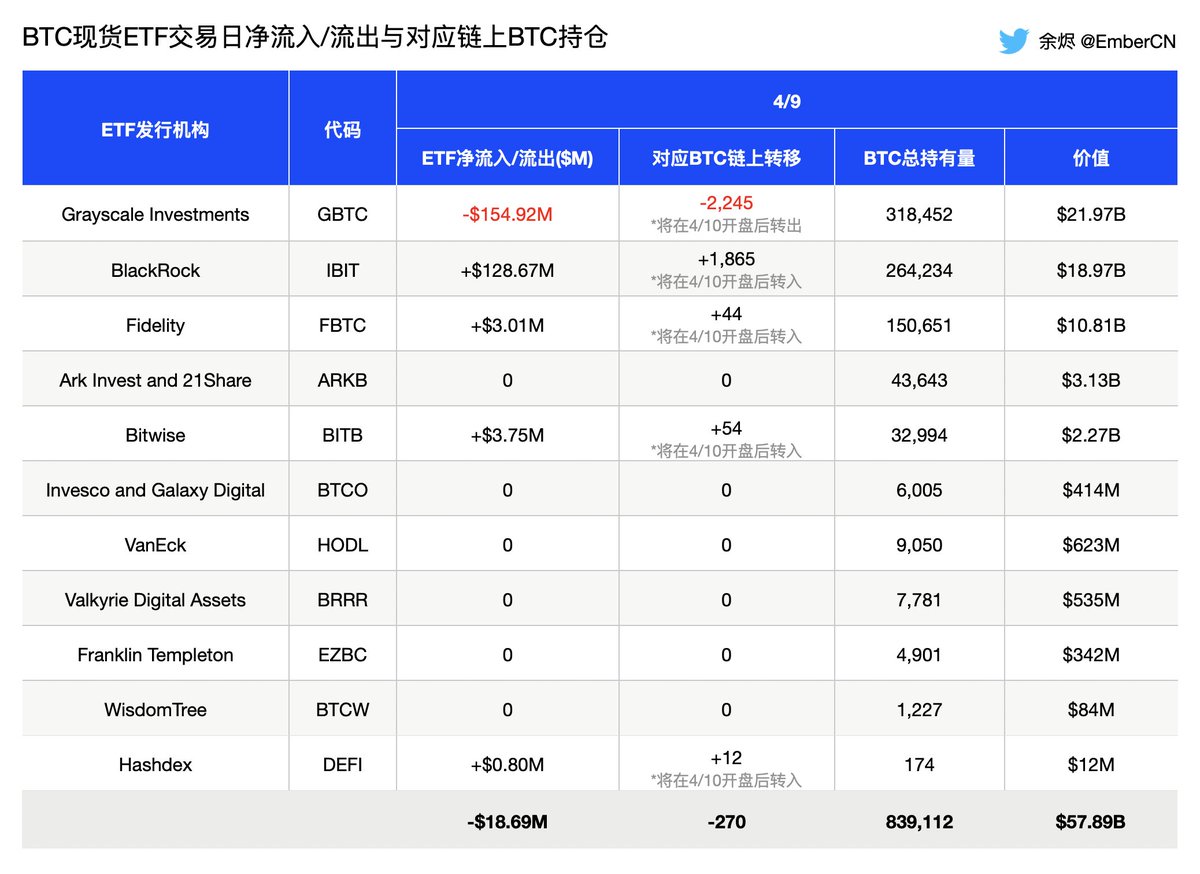Select BlackRock's +128.67M inflow figure

pos(507,268)
